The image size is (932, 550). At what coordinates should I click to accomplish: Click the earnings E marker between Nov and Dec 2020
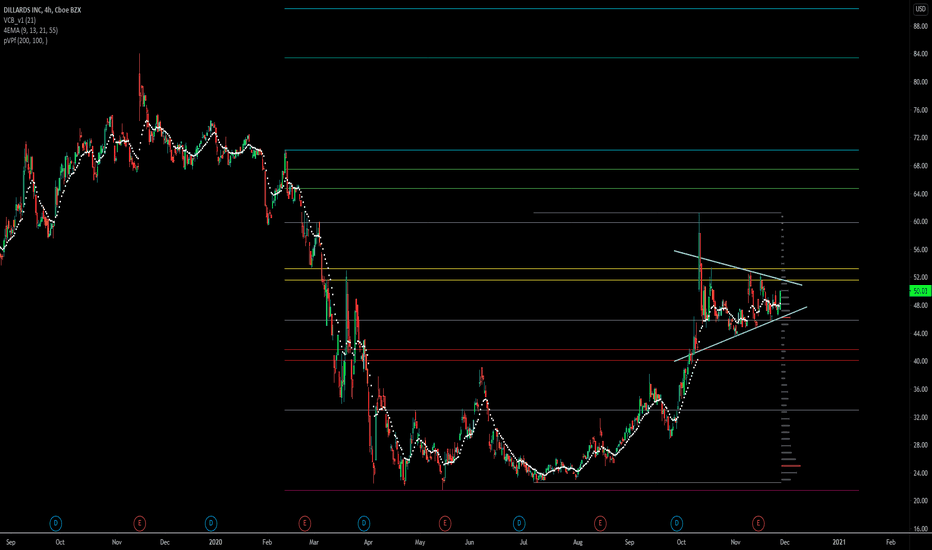[x=758, y=523]
